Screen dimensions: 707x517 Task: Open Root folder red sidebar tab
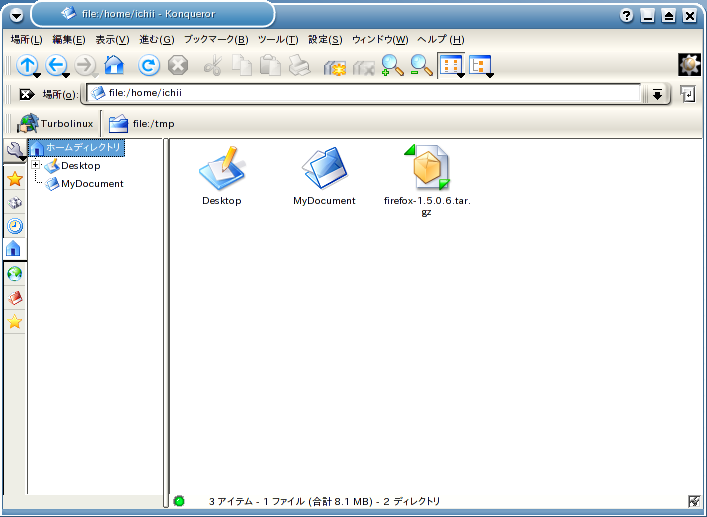15,297
